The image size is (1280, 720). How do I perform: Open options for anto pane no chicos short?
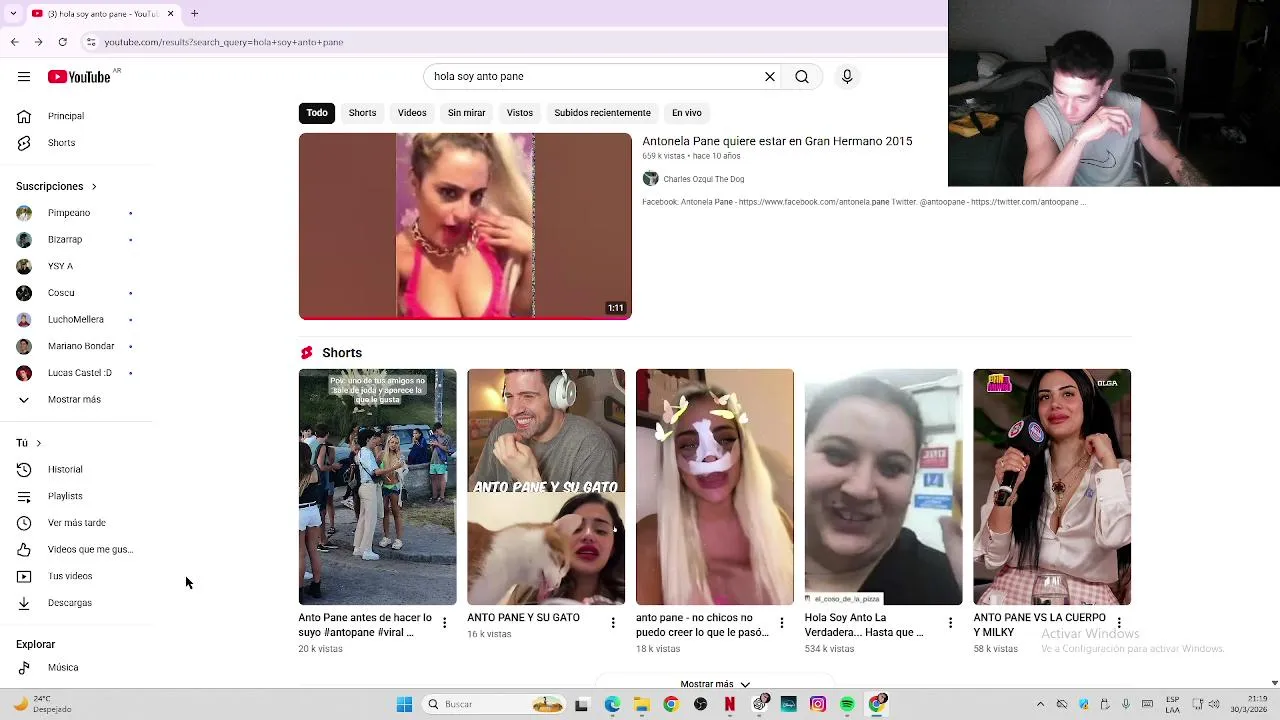coord(782,623)
